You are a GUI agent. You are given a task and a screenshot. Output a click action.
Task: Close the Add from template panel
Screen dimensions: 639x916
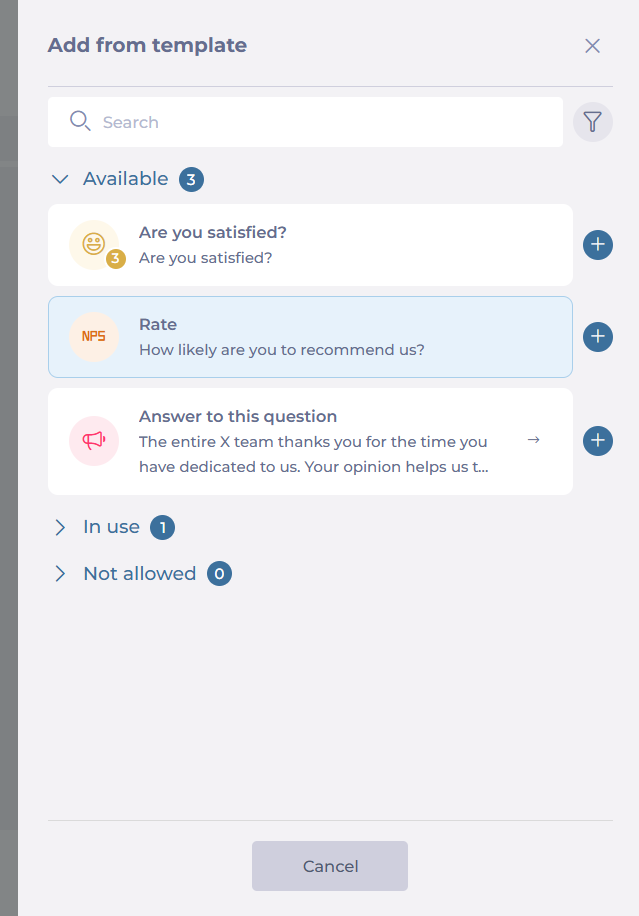(x=592, y=46)
